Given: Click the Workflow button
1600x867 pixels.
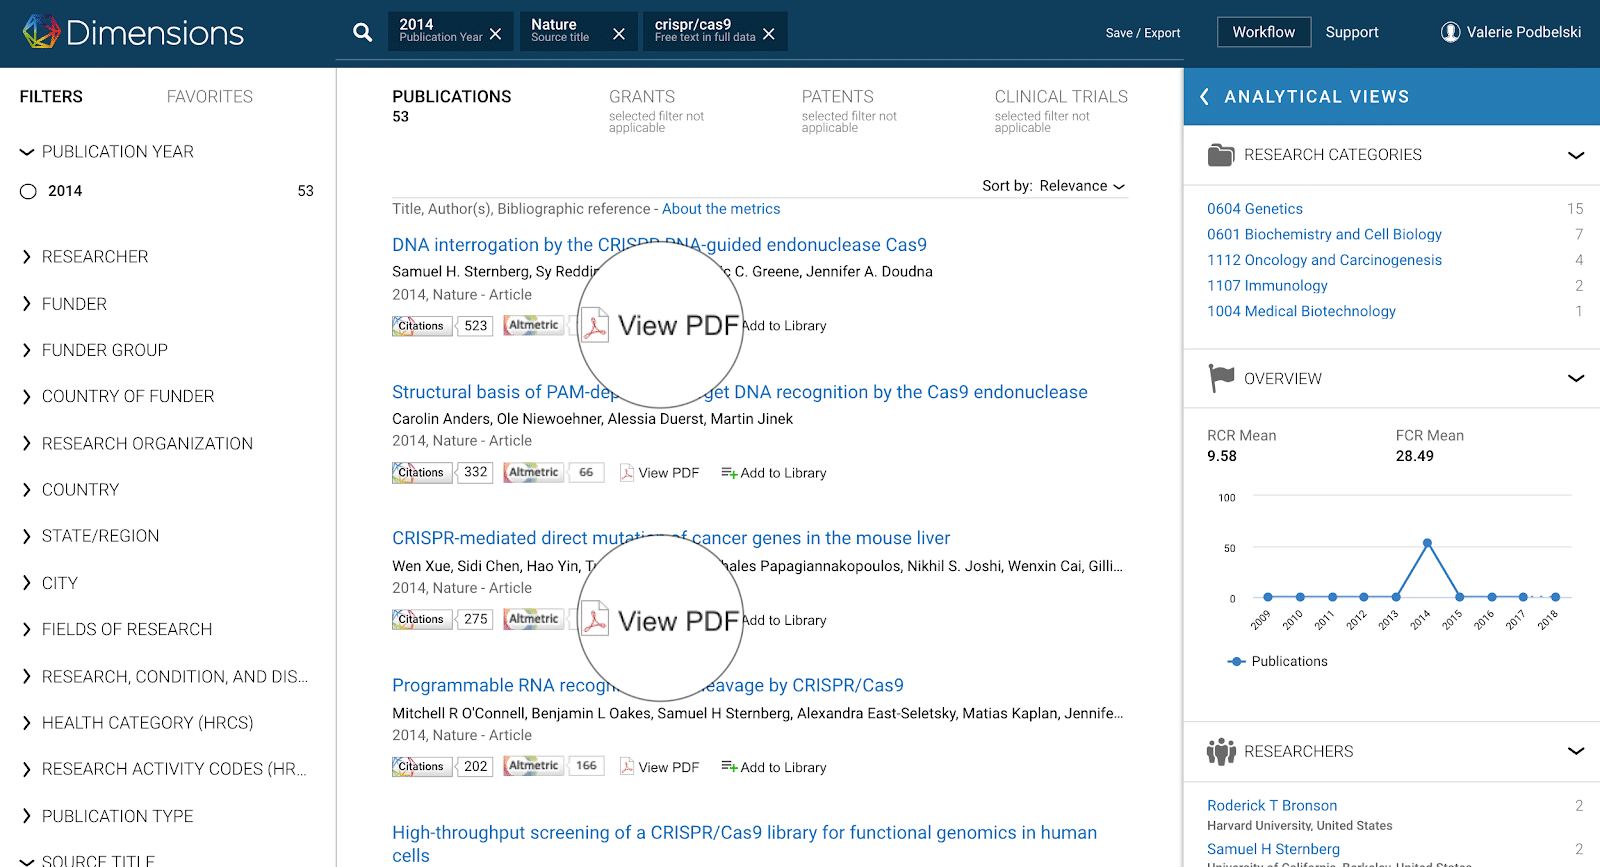Looking at the screenshot, I should click(1263, 32).
